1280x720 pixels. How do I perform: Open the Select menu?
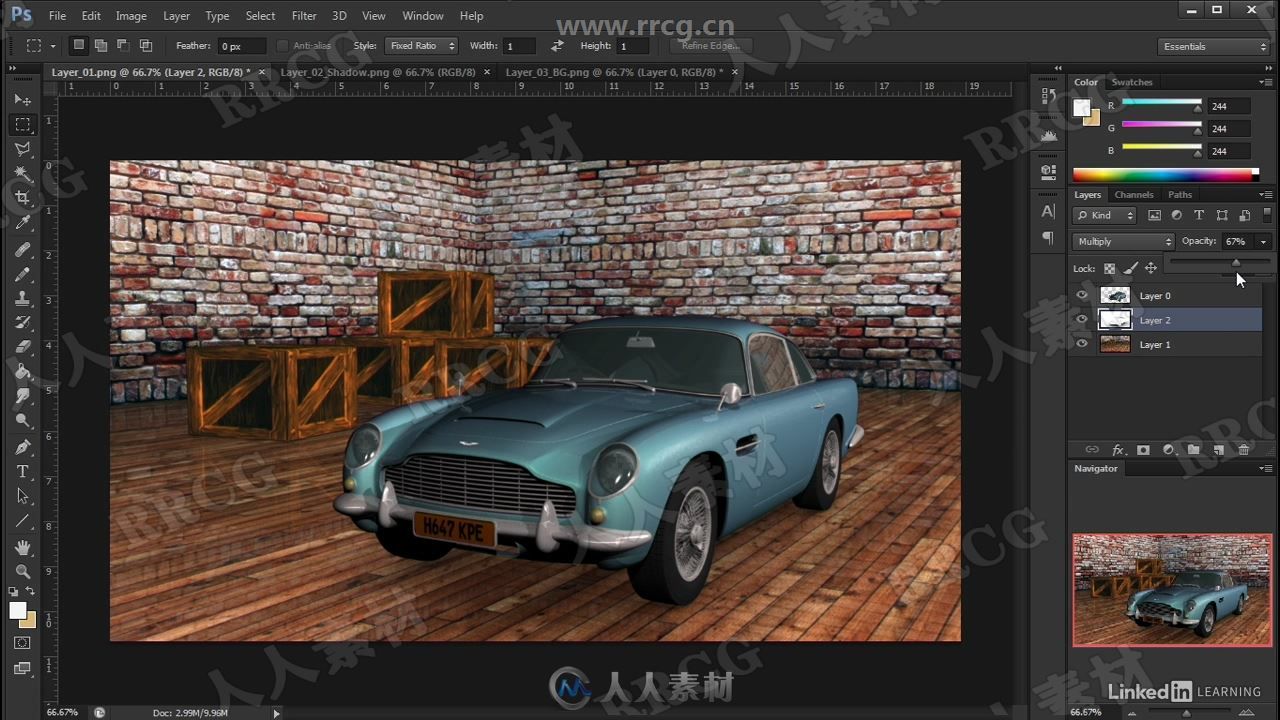[x=260, y=16]
